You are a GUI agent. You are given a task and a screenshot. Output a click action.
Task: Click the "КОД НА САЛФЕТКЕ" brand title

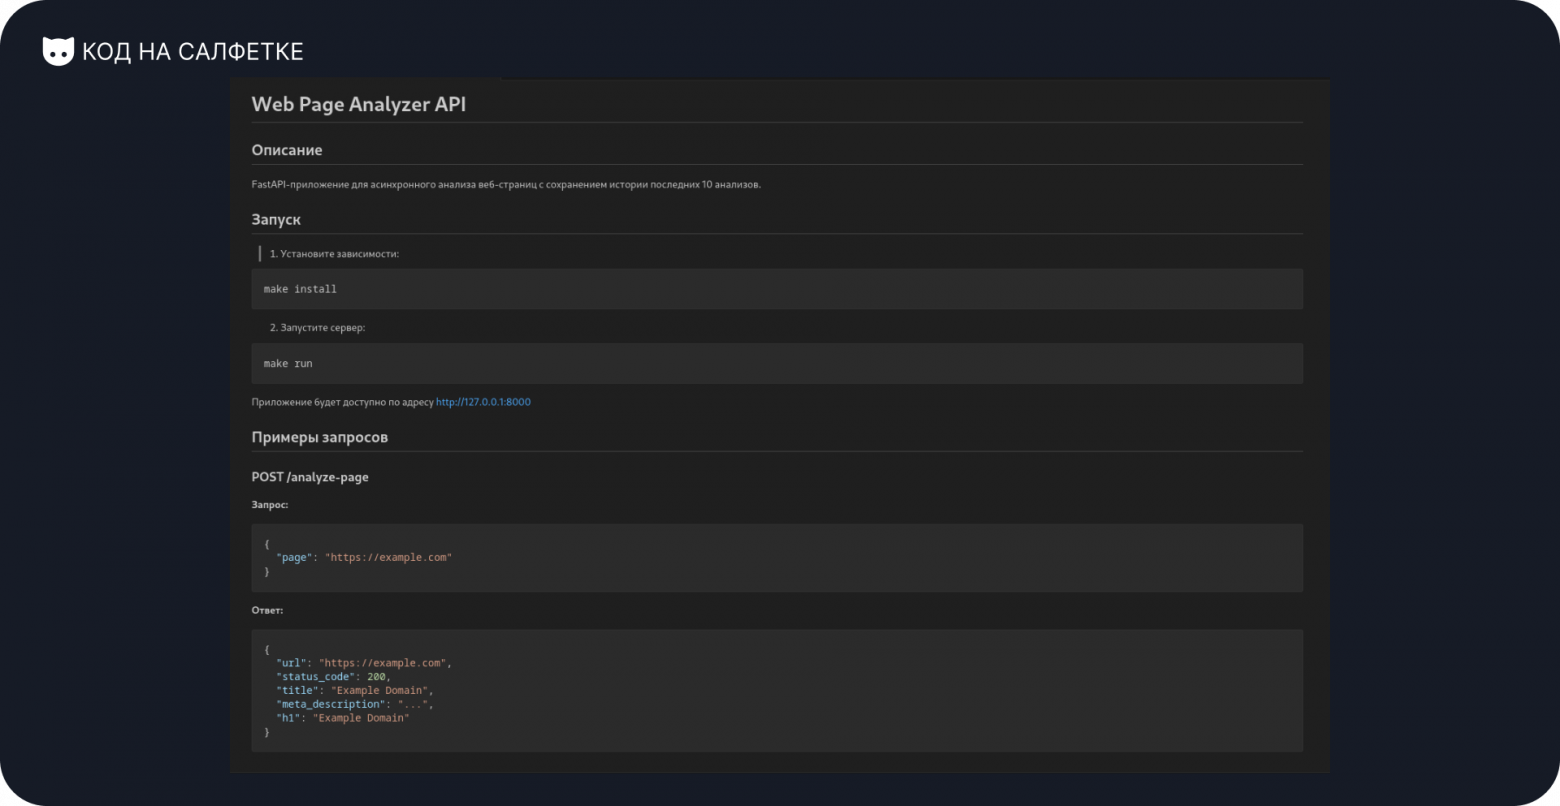coord(193,52)
